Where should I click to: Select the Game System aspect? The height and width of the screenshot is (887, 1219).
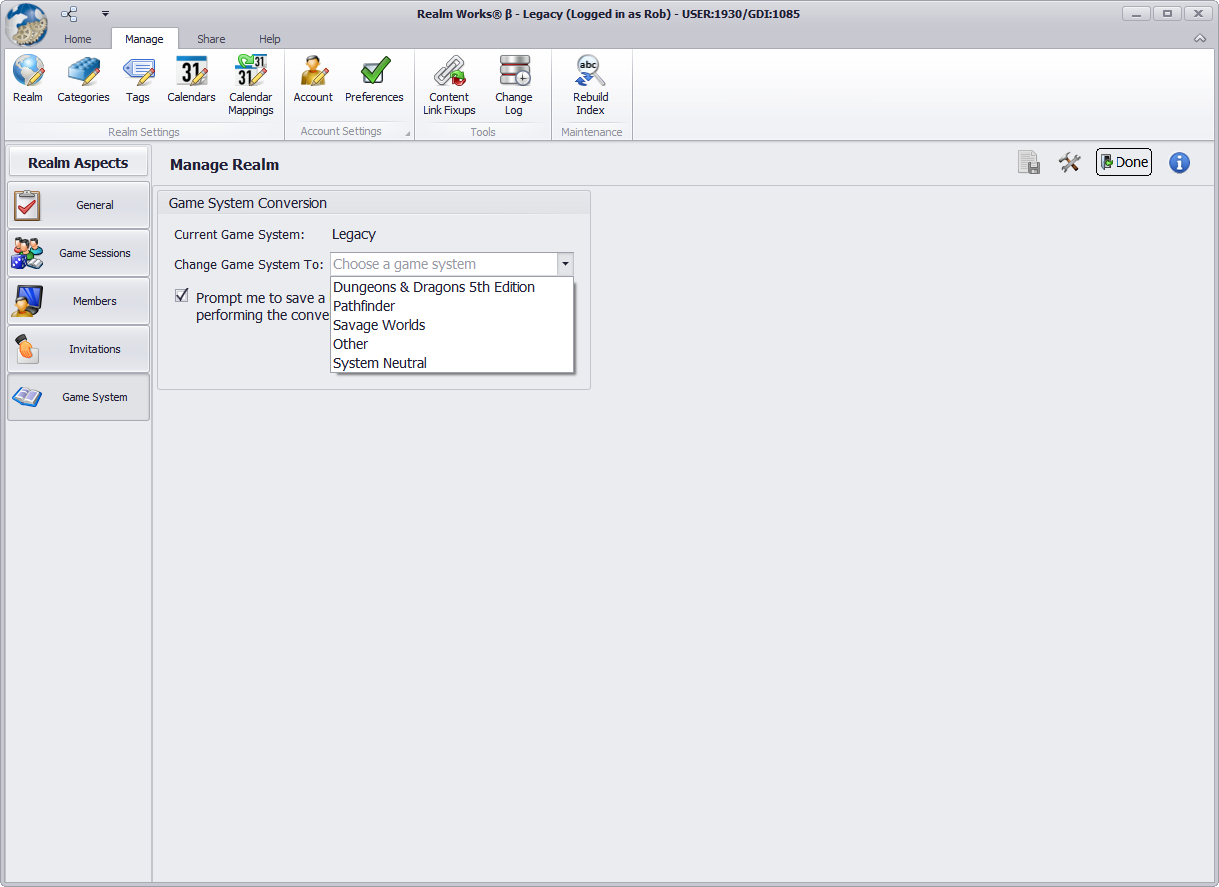[79, 397]
